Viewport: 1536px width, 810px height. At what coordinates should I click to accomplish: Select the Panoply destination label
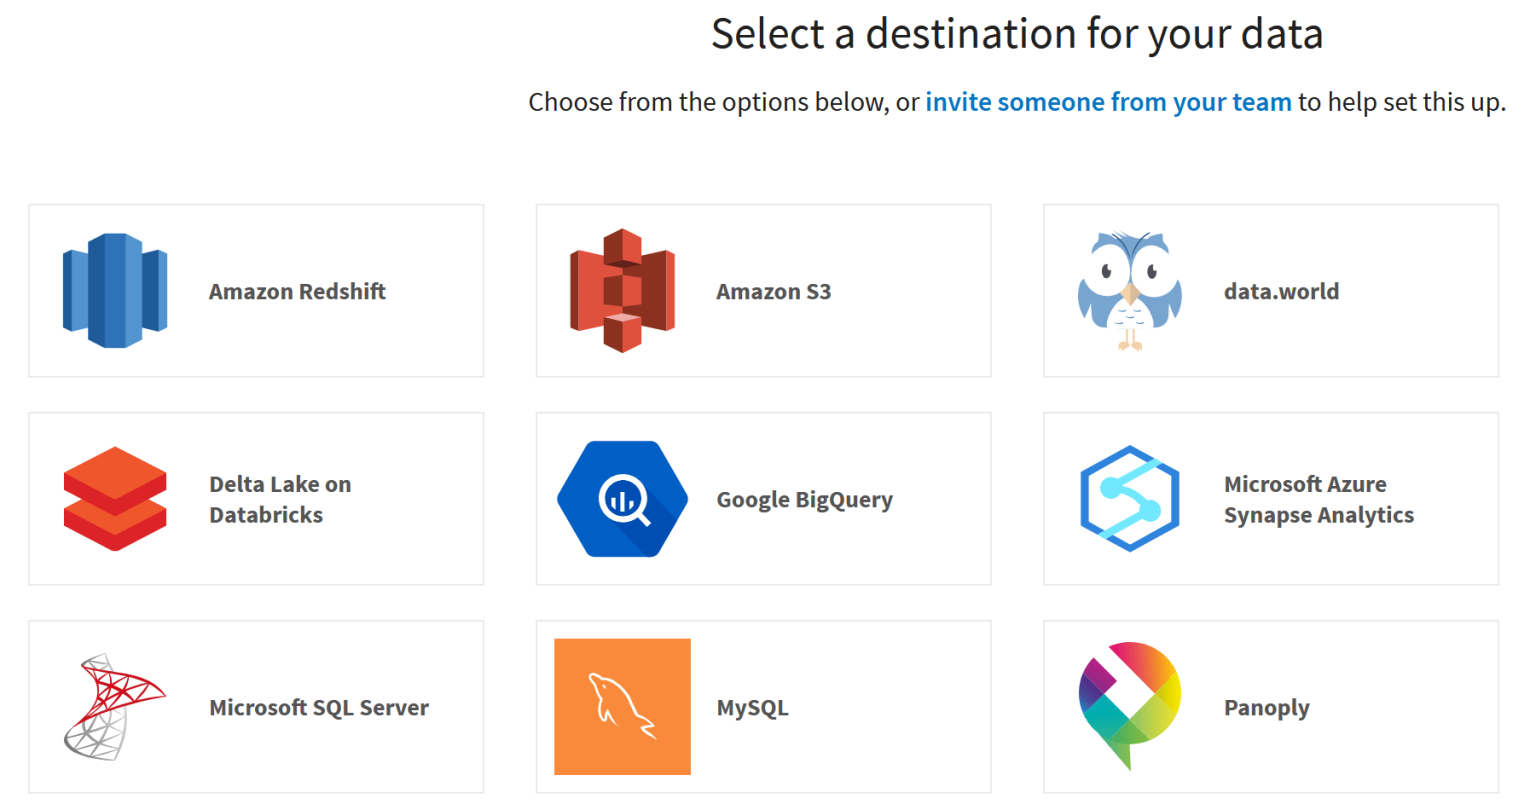point(1266,708)
